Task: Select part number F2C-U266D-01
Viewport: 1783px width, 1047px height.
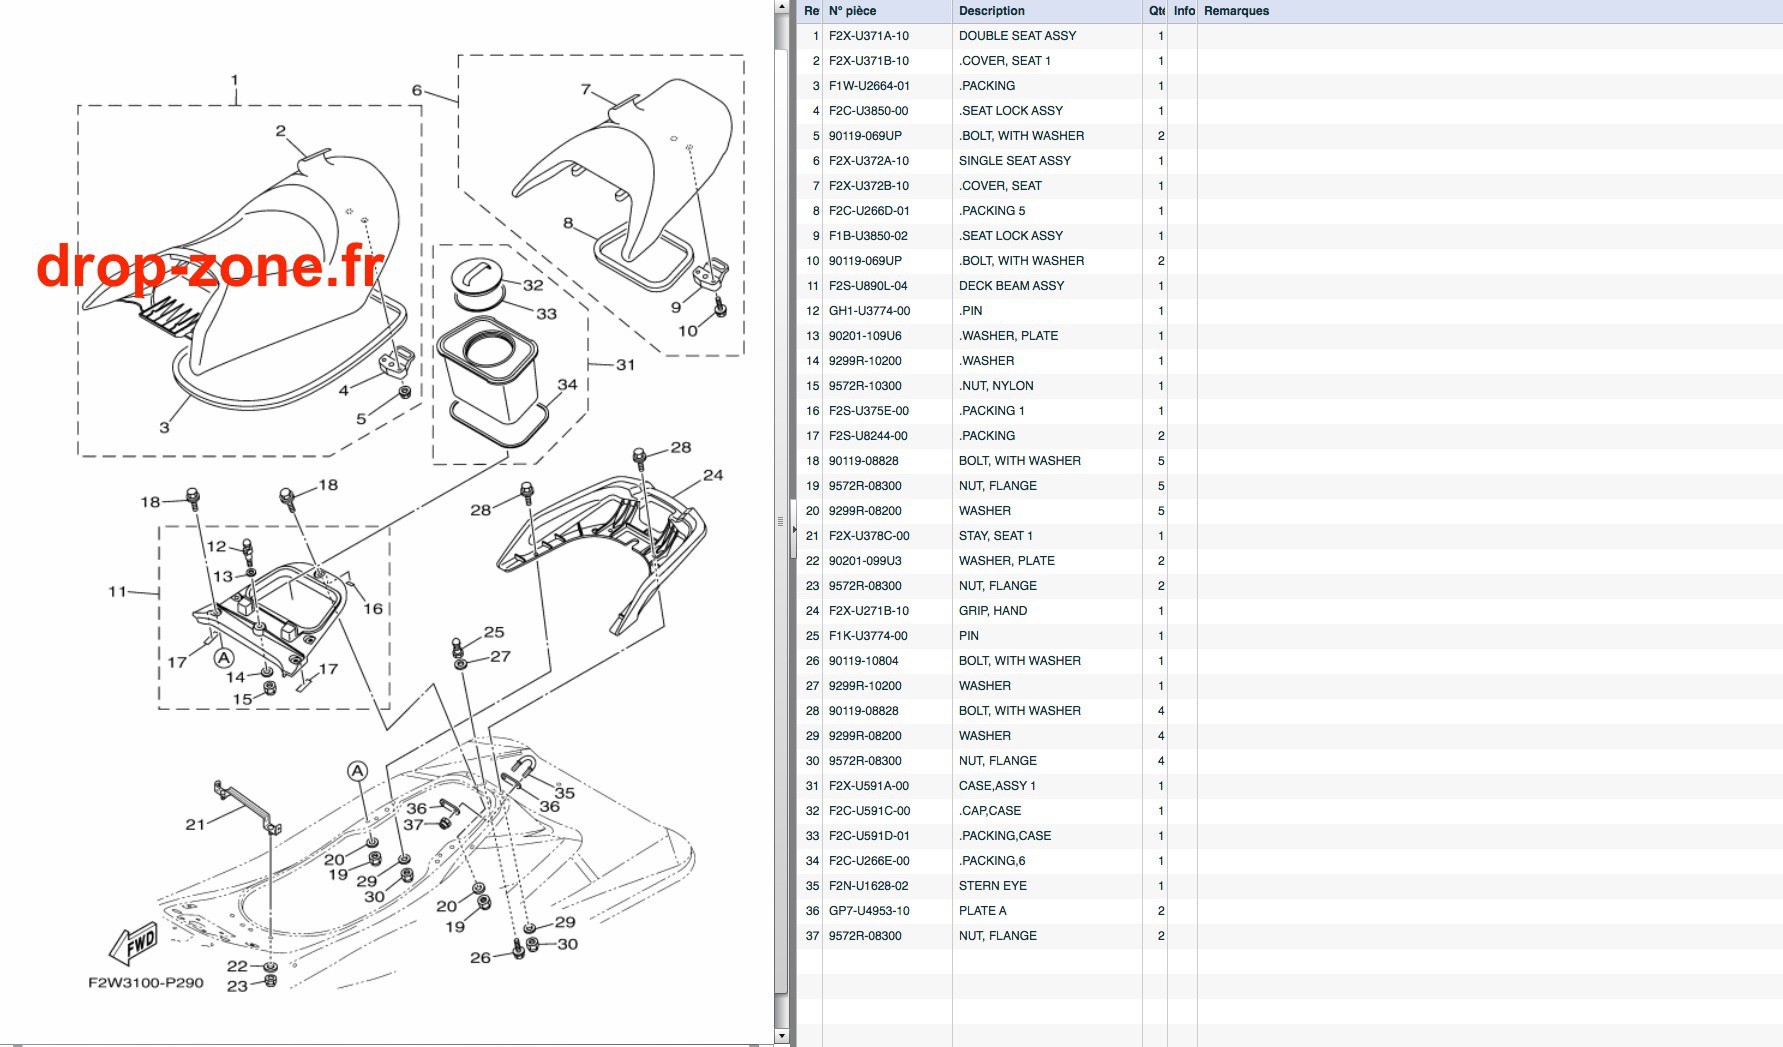Action: pos(869,211)
